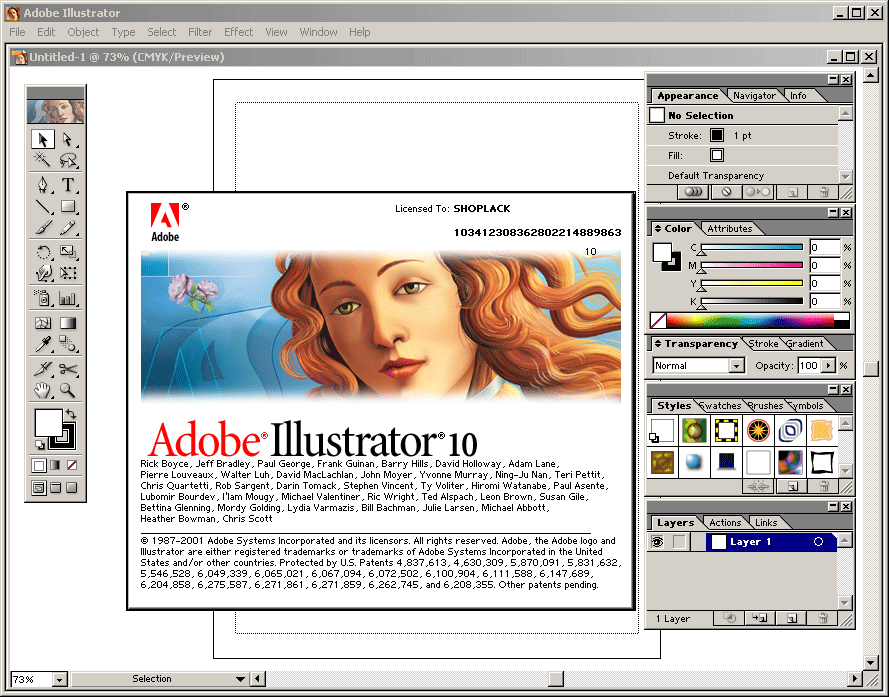Select the Blend tool
Screen dimensions: 889x697
(x=68, y=344)
